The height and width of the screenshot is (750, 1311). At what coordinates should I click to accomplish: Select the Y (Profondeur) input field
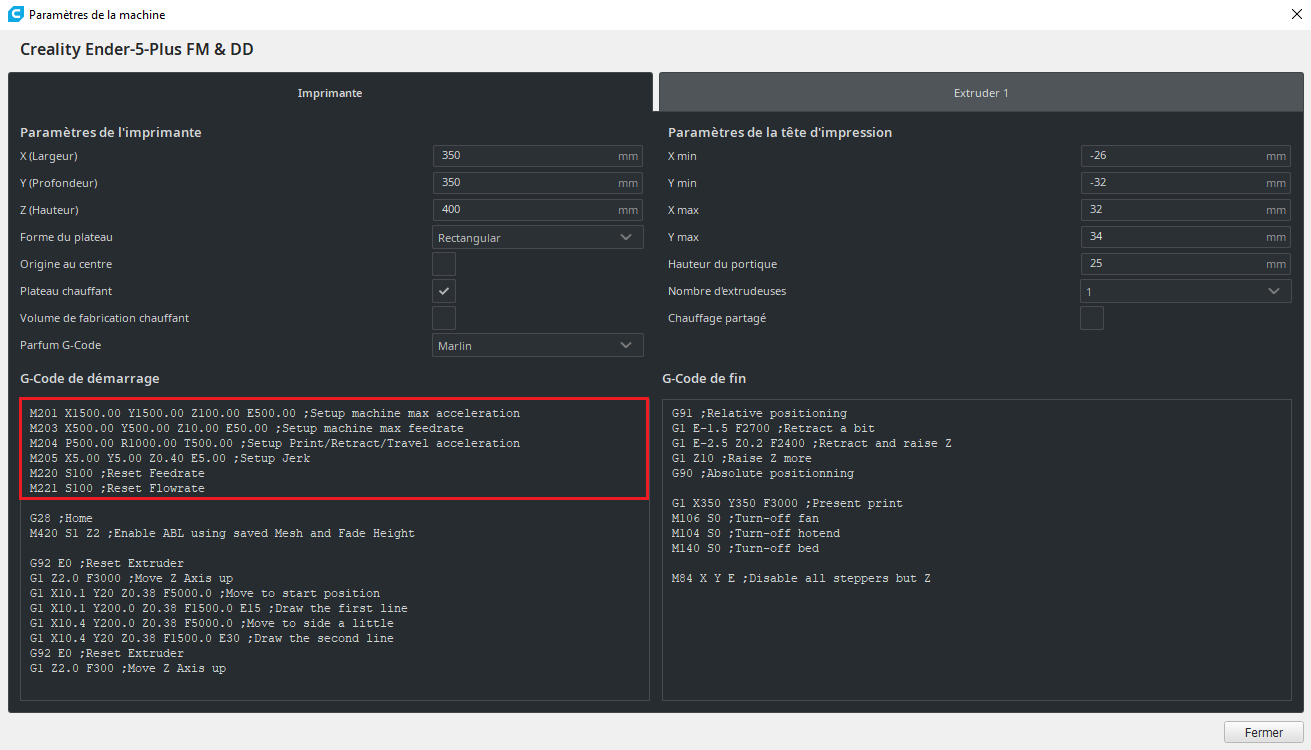538,183
